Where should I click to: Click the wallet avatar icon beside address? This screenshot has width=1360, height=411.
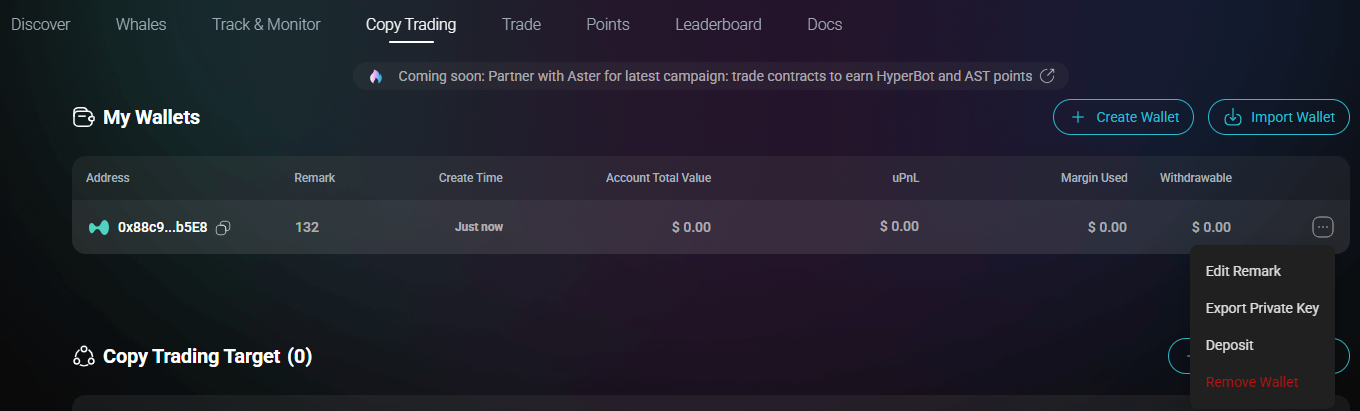98,228
